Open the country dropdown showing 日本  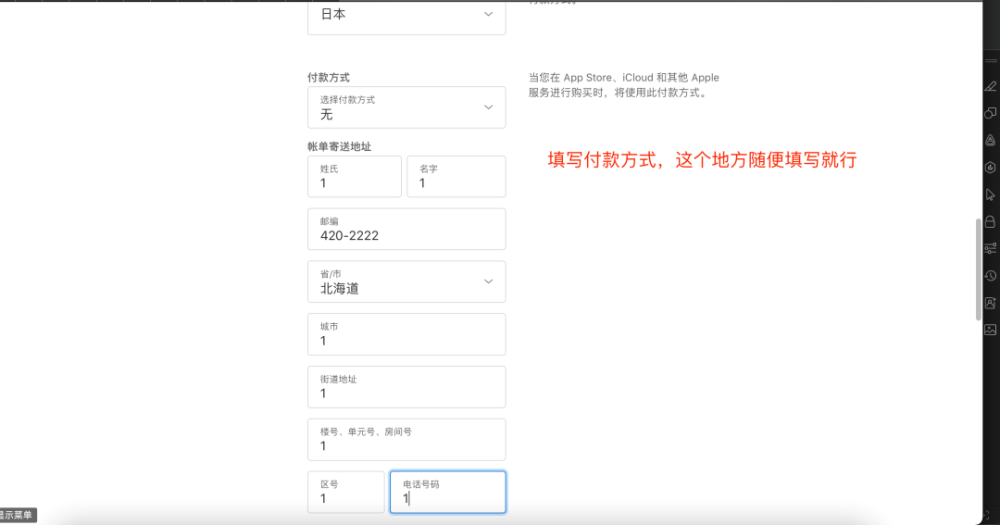[x=406, y=17]
